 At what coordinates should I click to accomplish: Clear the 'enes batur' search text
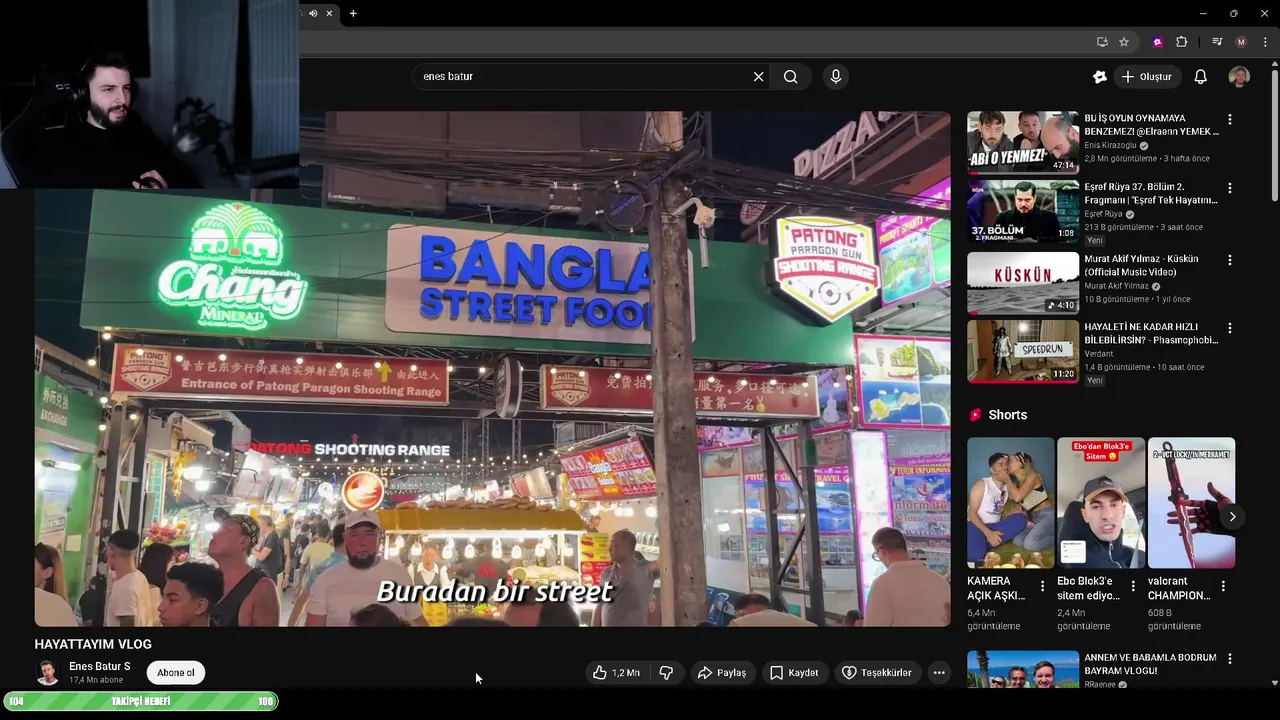(x=758, y=77)
